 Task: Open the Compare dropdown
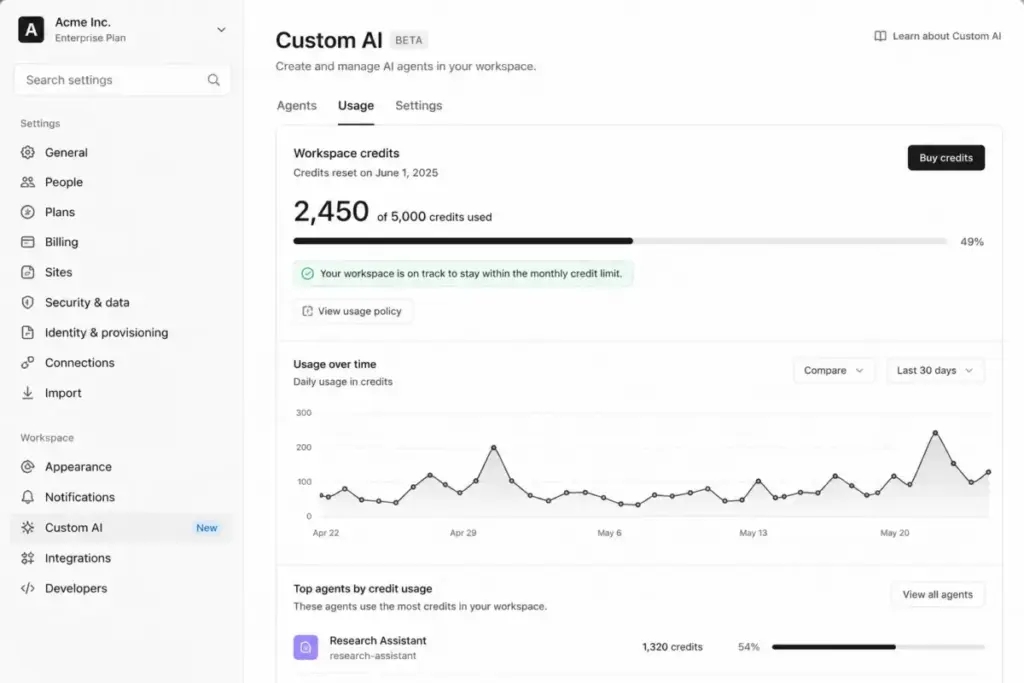pyautogui.click(x=833, y=370)
